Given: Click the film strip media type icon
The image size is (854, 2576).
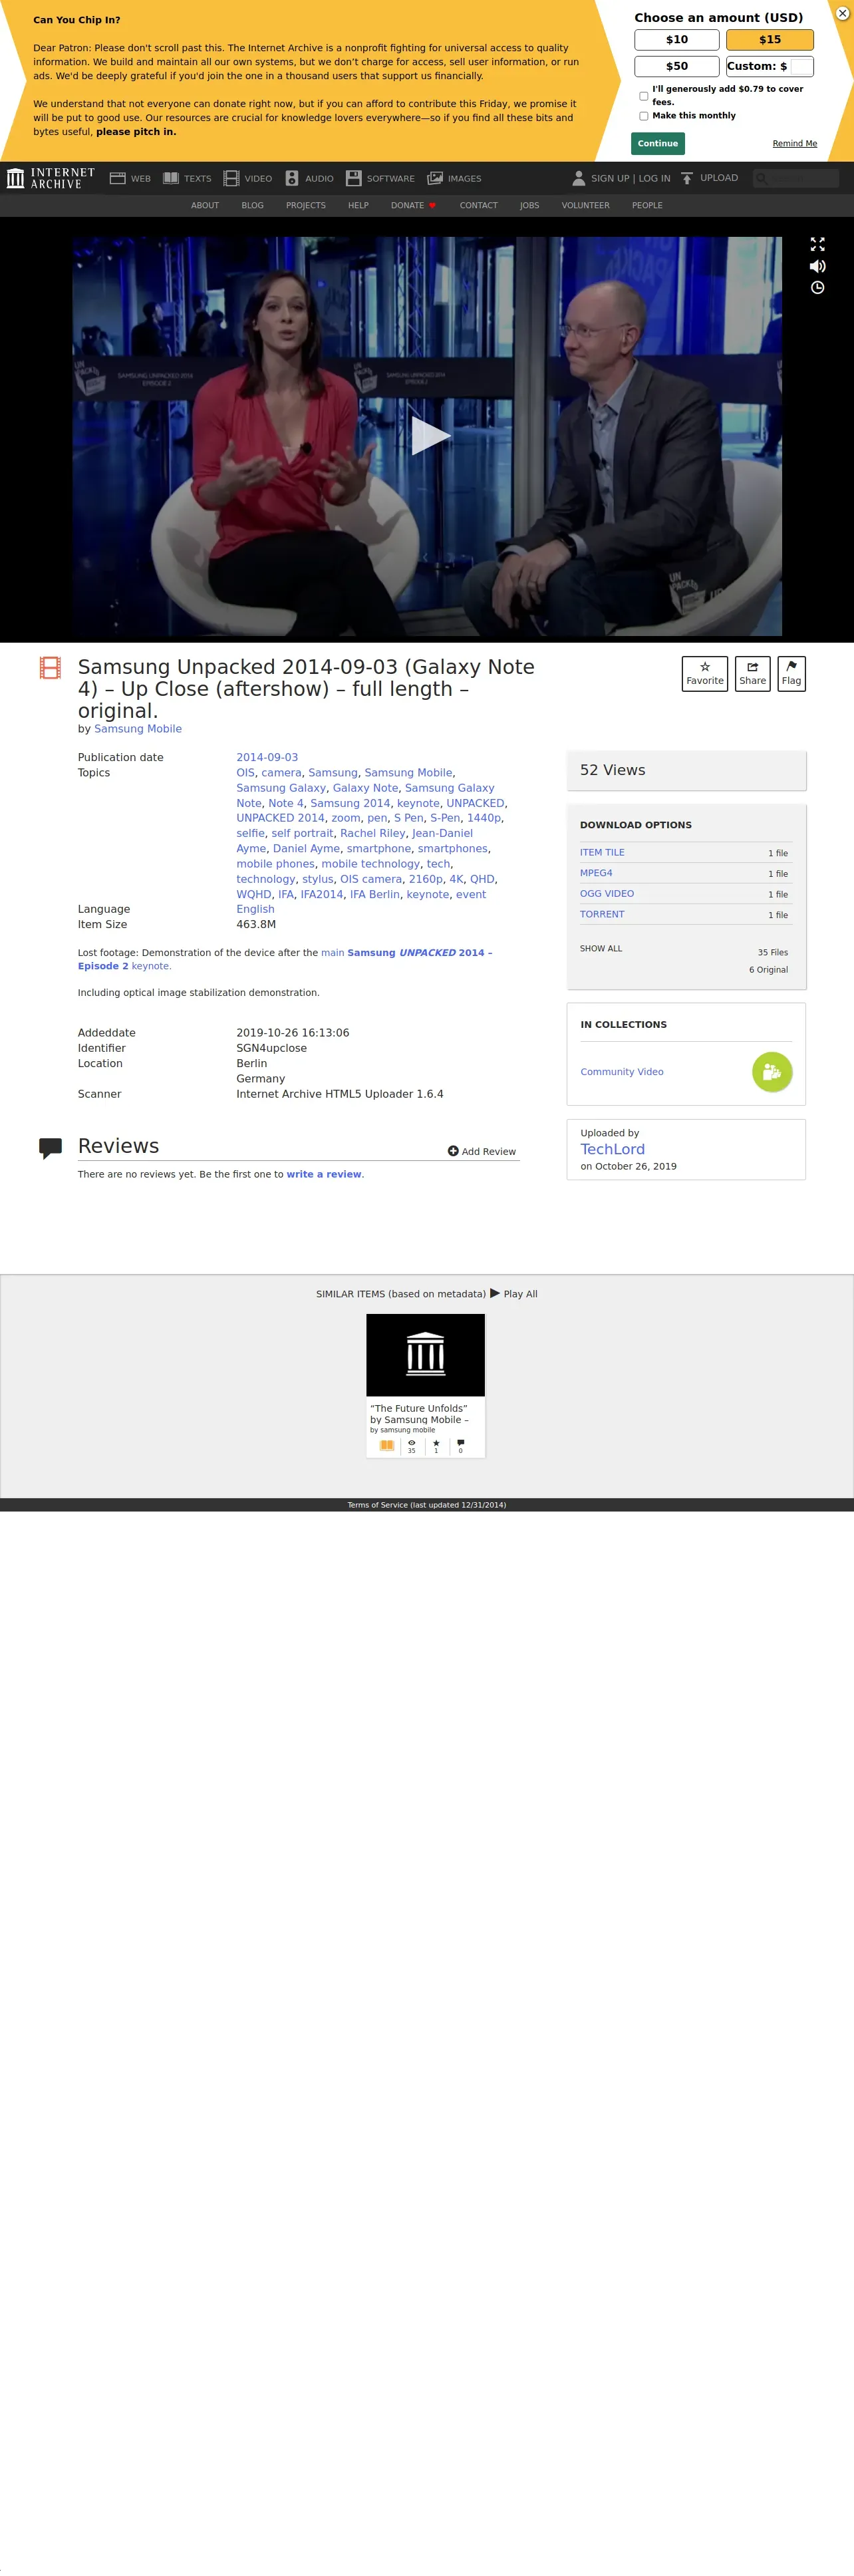Looking at the screenshot, I should coord(50,668).
